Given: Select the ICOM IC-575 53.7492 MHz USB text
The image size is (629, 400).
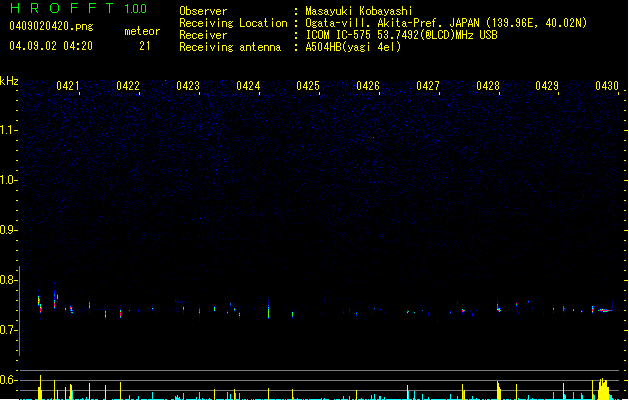Looking at the screenshot, I should click(402, 35).
